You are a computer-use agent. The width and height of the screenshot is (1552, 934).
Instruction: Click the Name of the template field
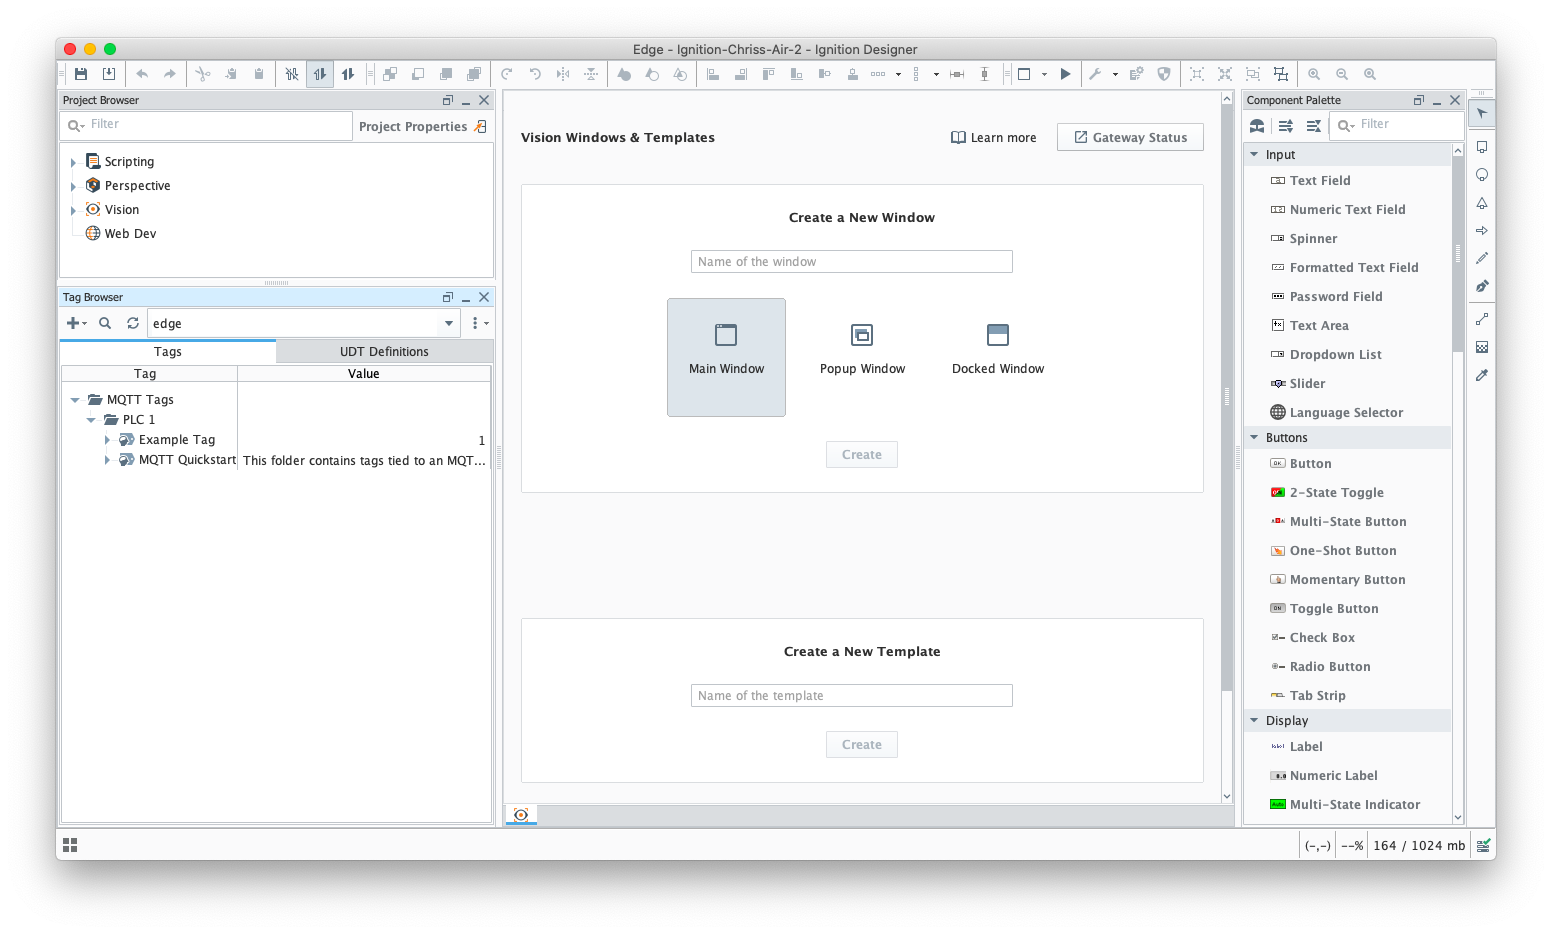(x=852, y=696)
